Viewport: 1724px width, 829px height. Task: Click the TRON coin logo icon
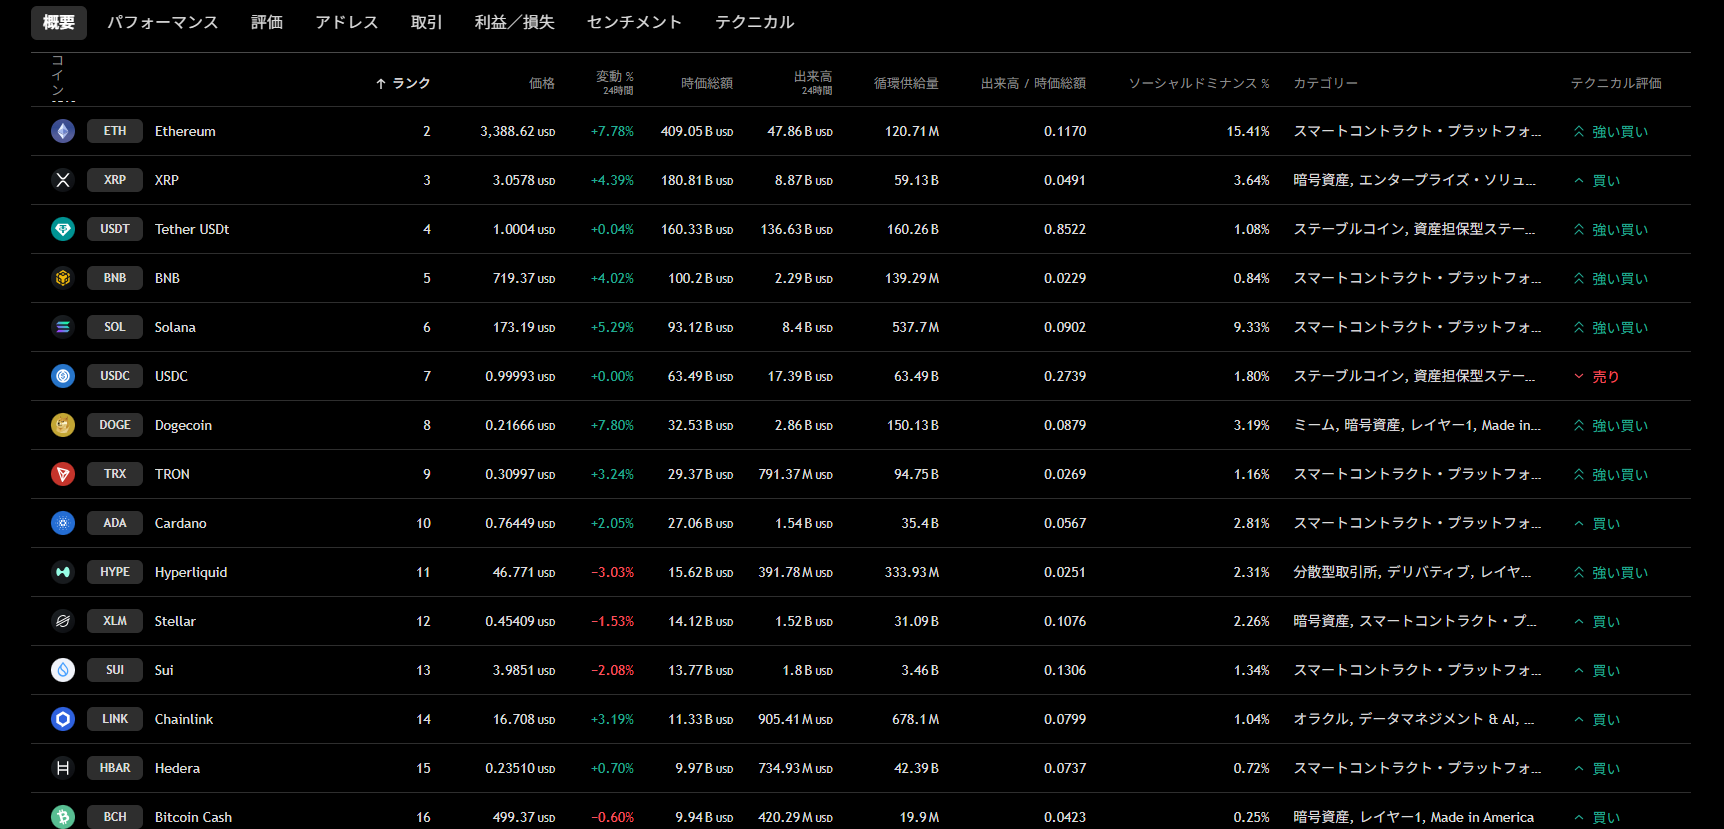pos(63,474)
